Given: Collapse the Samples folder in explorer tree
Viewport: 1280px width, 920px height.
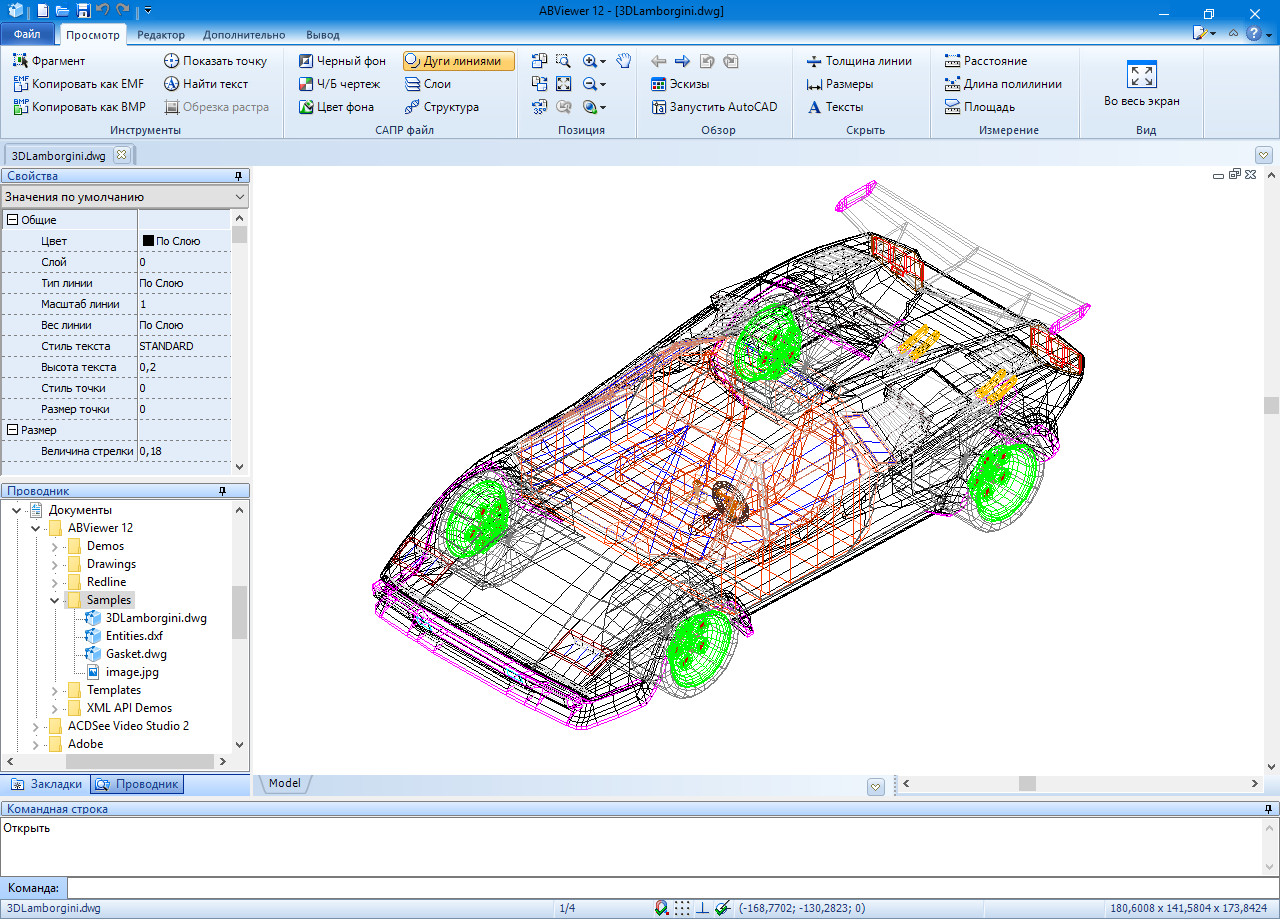Looking at the screenshot, I should tap(55, 600).
